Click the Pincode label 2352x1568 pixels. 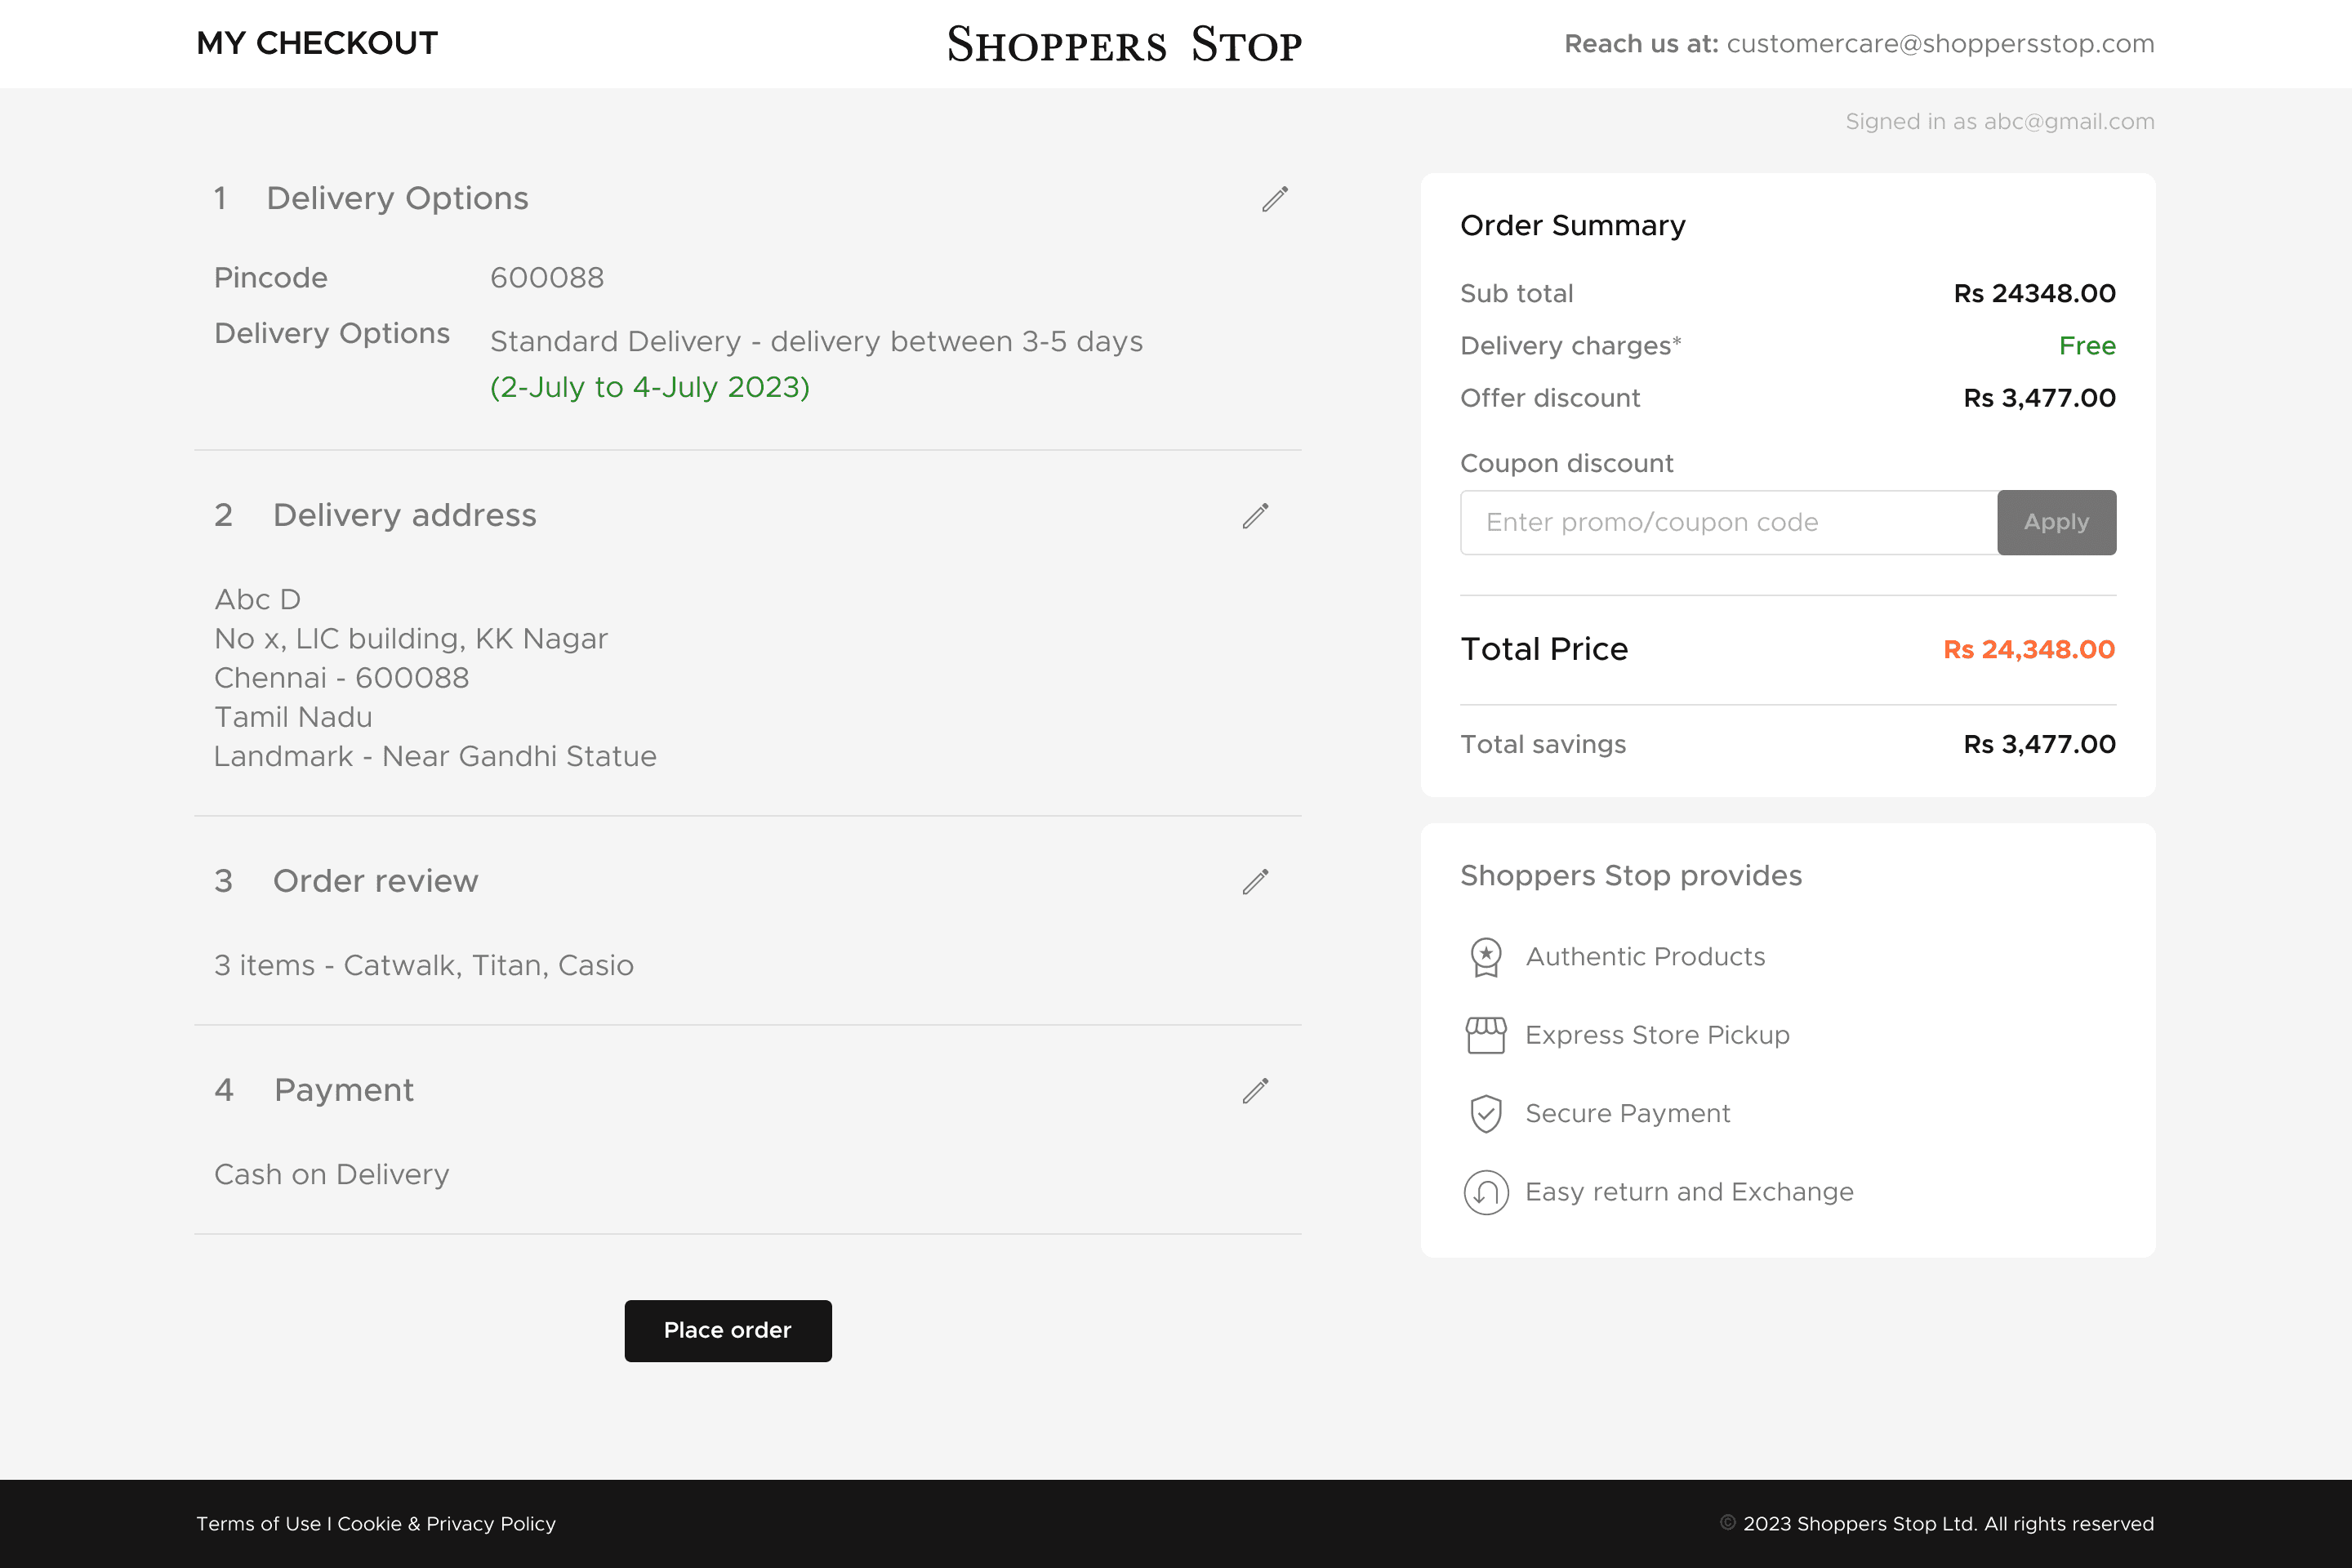[271, 278]
